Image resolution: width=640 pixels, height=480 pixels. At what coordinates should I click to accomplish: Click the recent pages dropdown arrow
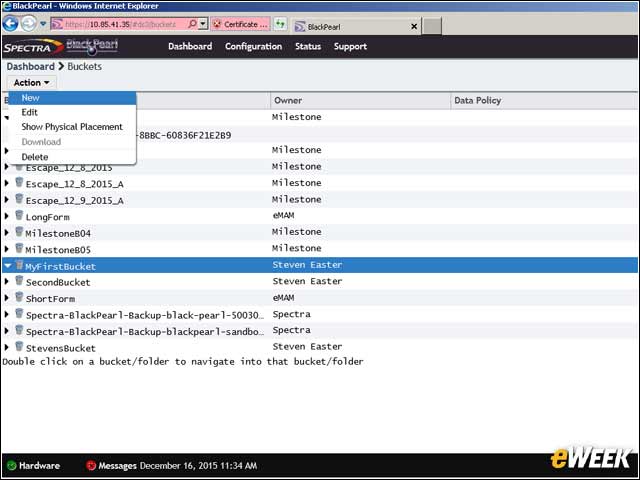point(43,24)
